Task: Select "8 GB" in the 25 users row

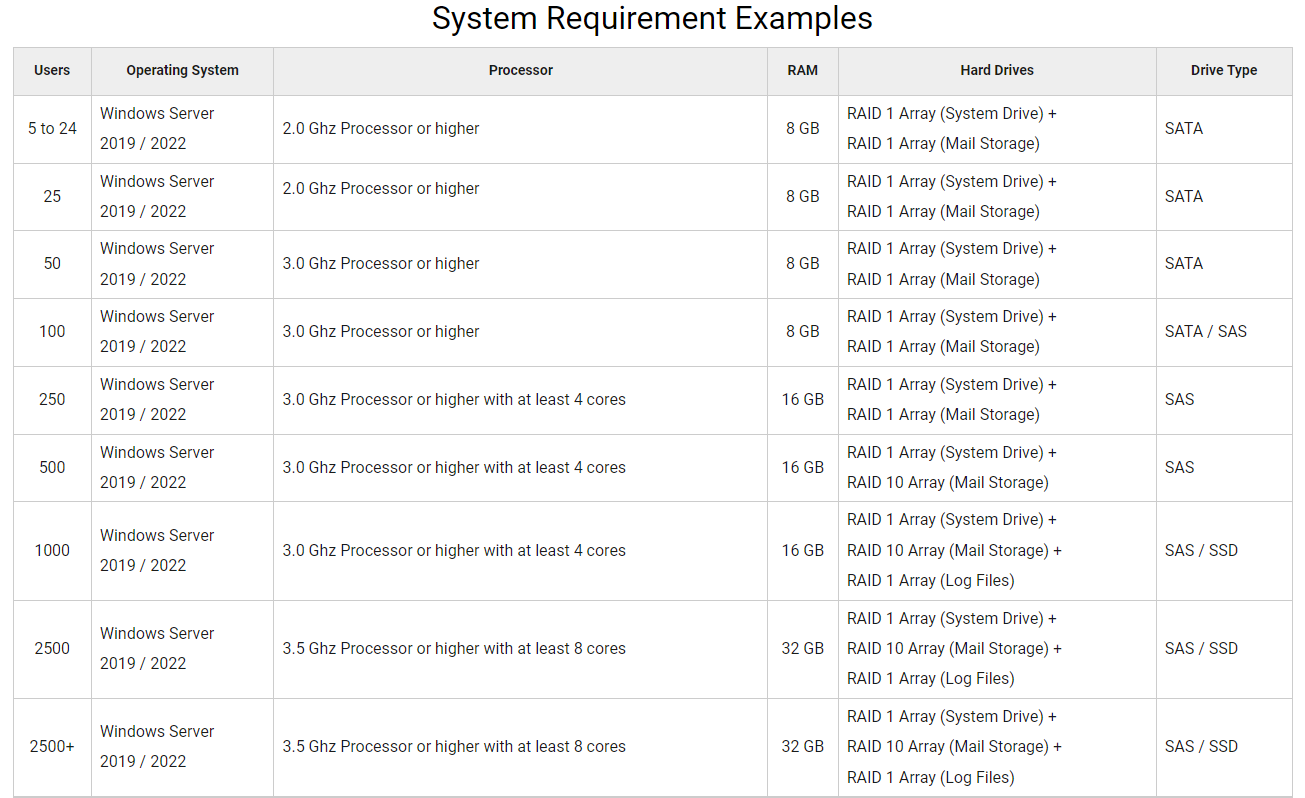Action: click(x=802, y=197)
